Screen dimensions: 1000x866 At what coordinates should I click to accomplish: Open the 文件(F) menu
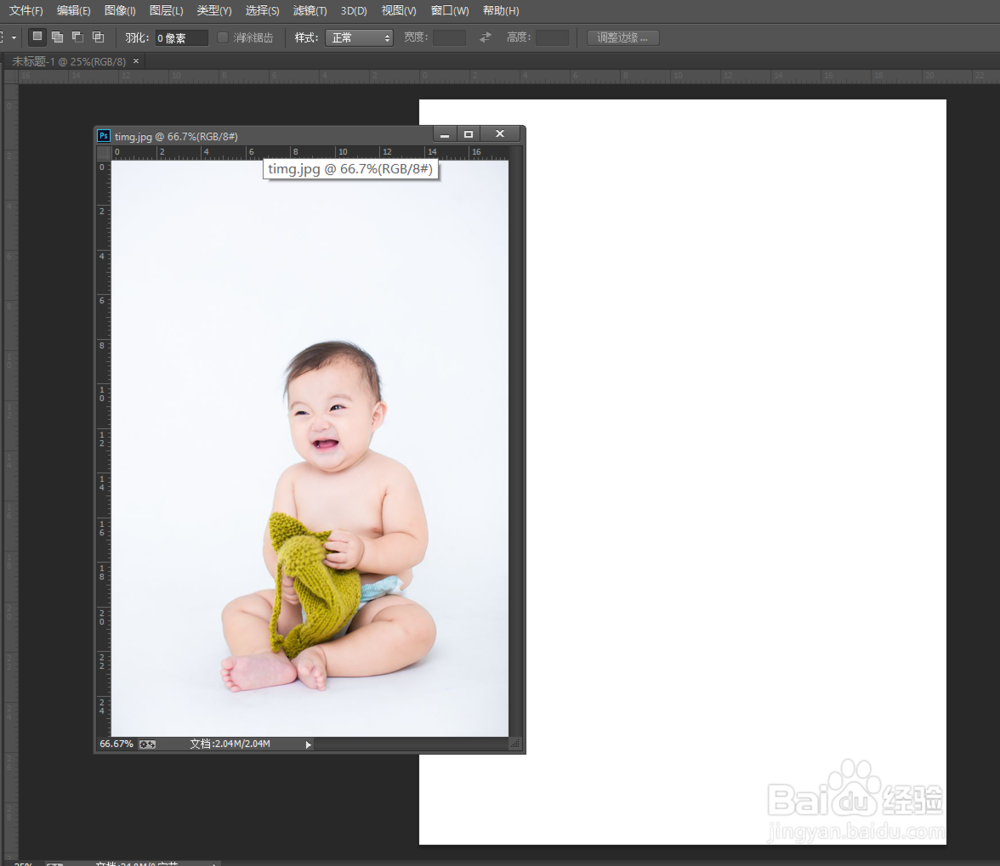pos(26,11)
